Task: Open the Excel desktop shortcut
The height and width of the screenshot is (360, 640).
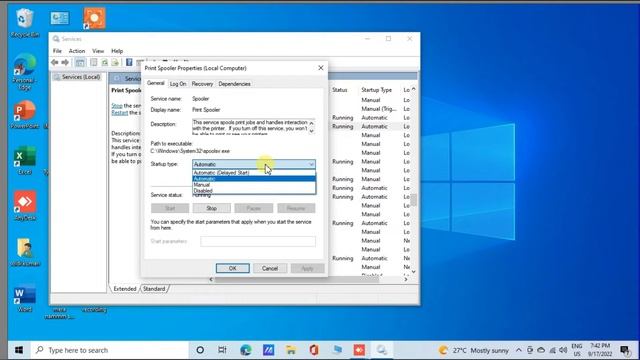Action: click(24, 160)
